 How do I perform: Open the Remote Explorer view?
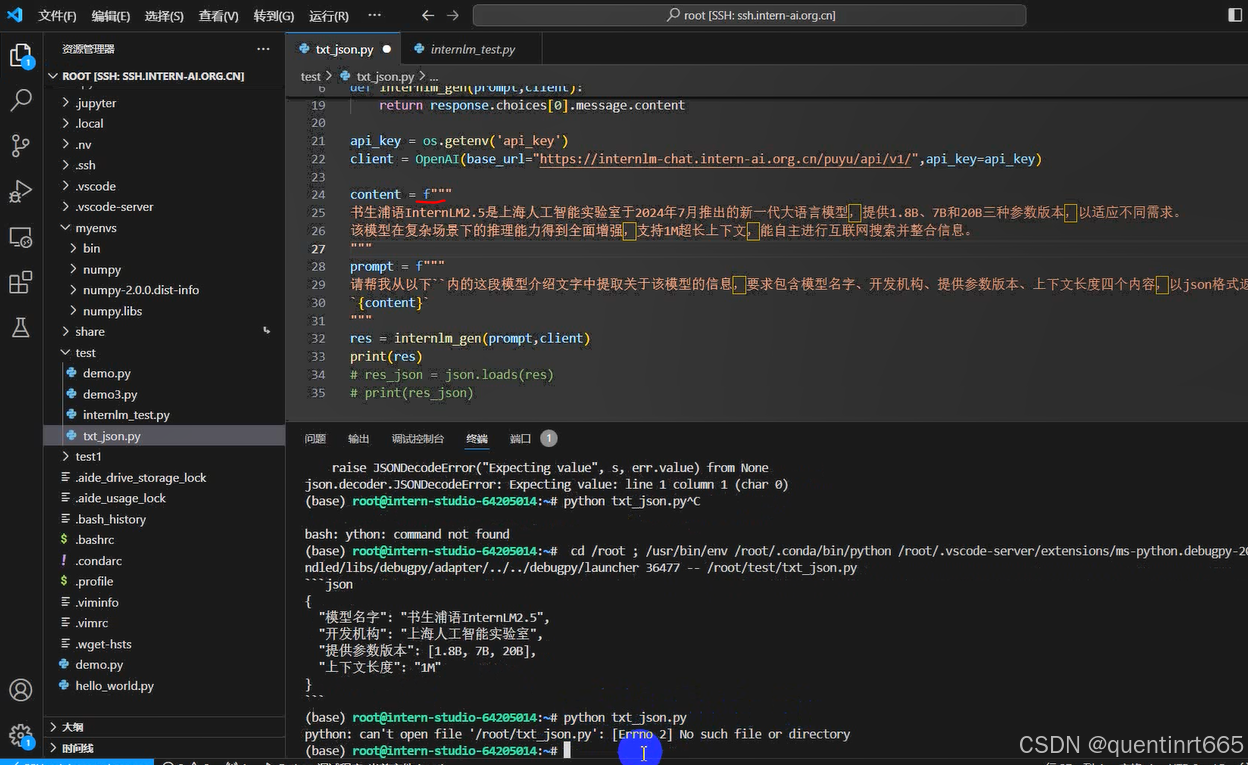coord(20,237)
